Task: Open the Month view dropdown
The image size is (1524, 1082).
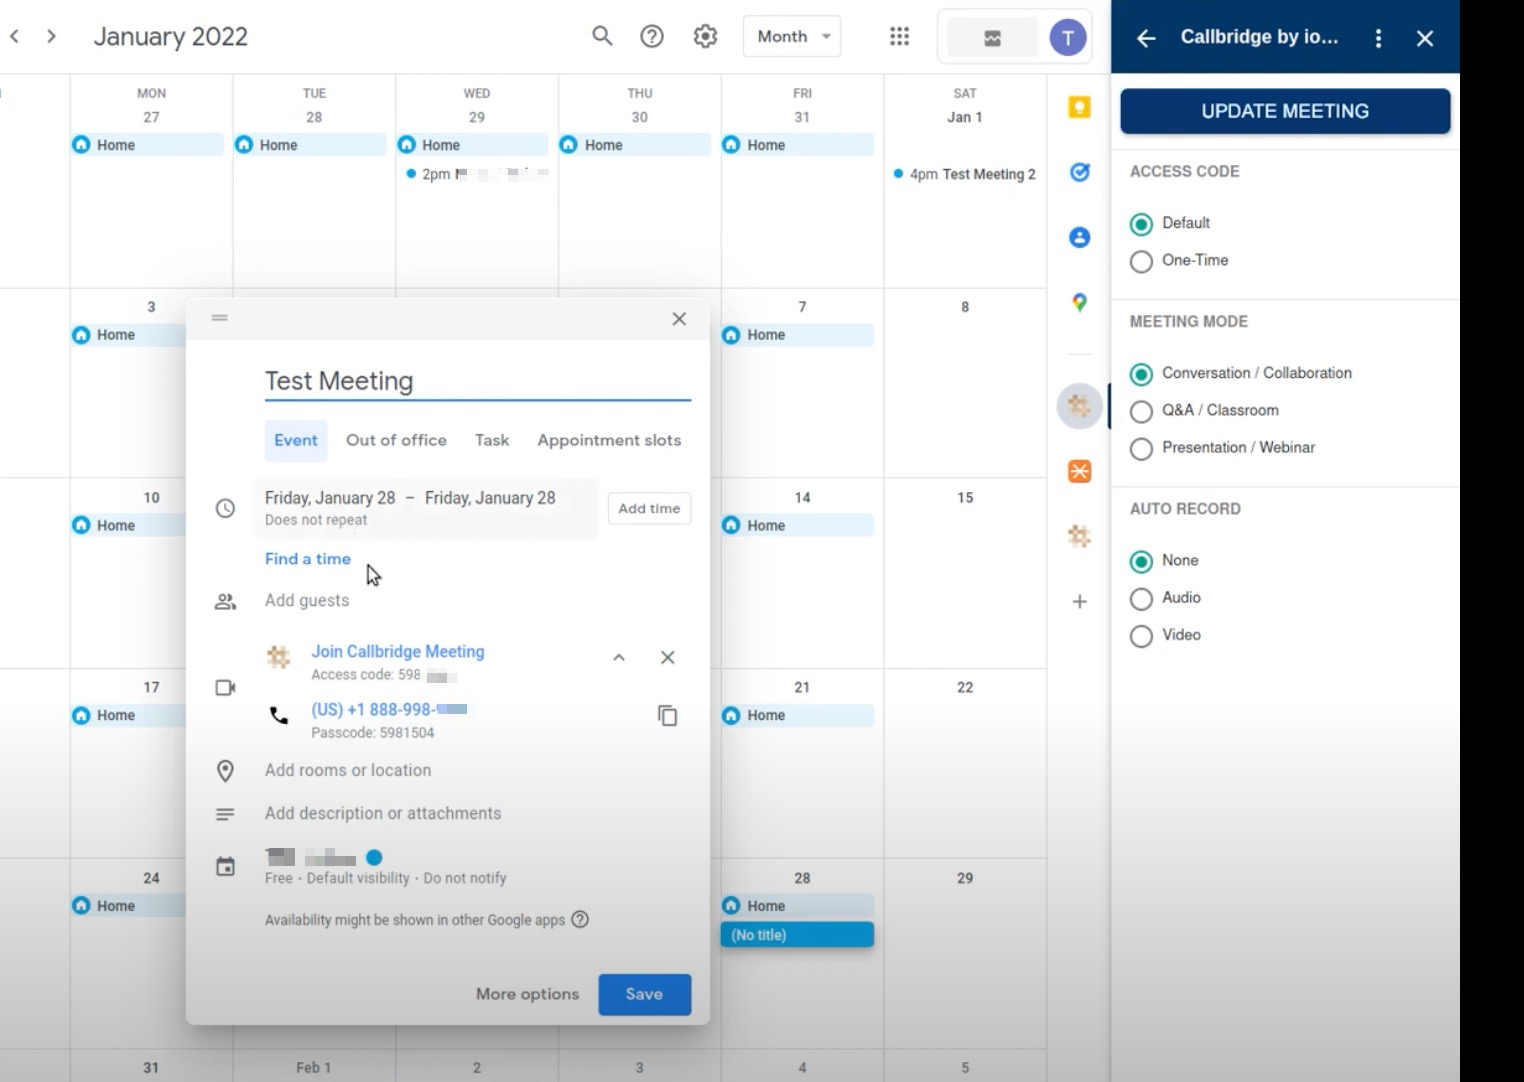Action: tap(792, 37)
